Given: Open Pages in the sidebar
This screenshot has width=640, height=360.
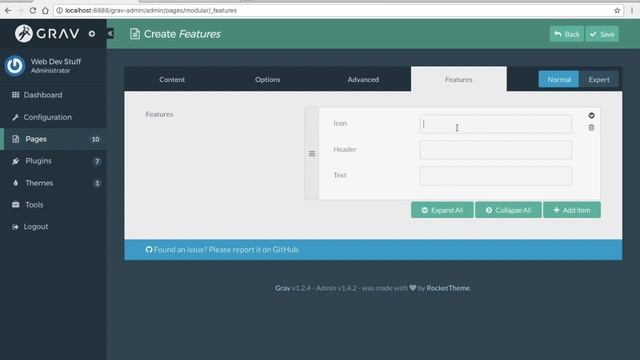Looking at the screenshot, I should (53, 139).
